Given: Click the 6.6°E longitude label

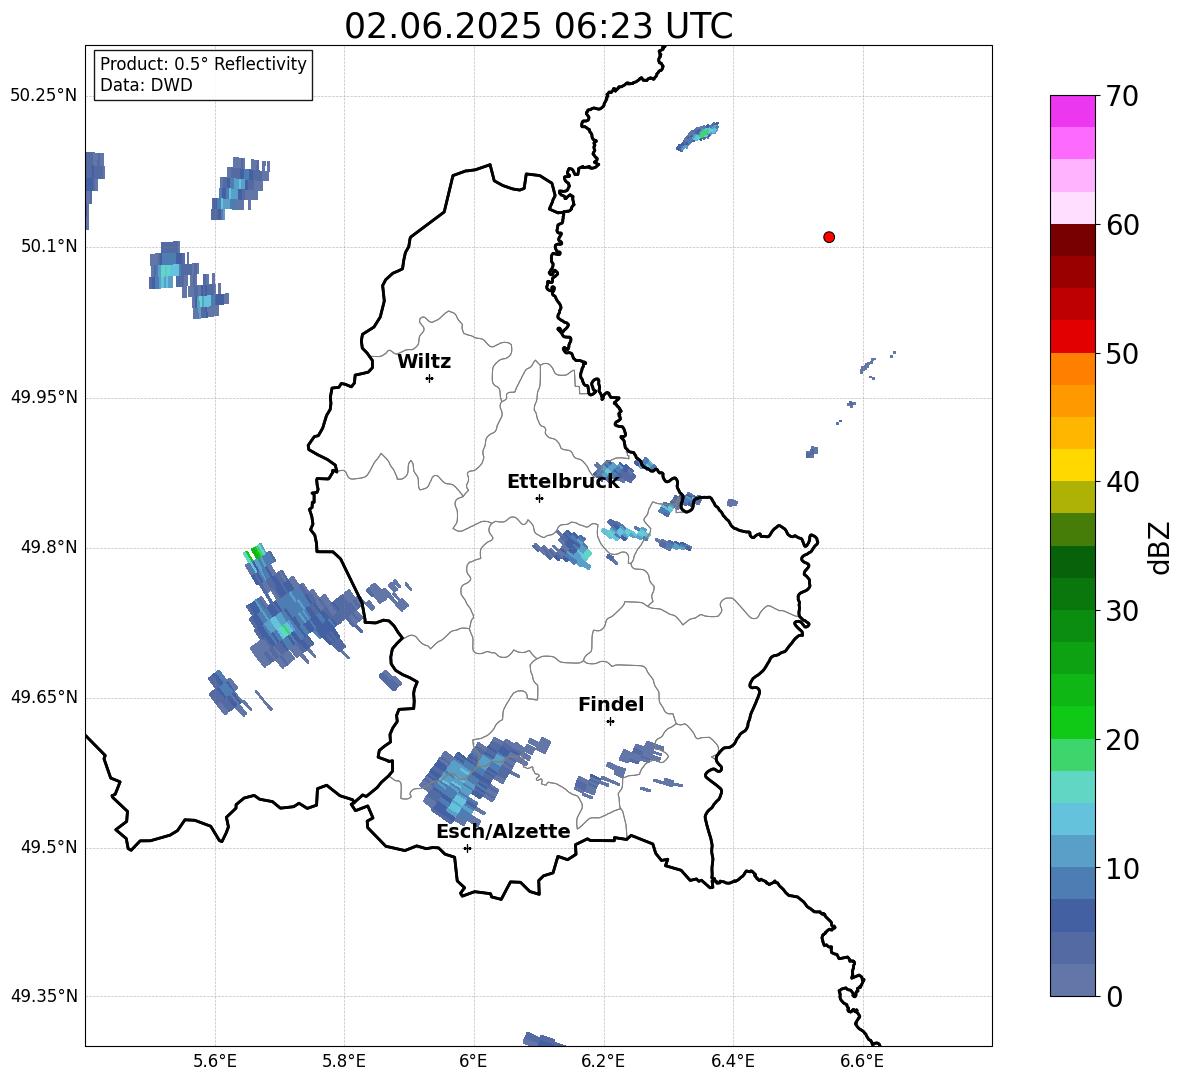Looking at the screenshot, I should (862, 1061).
